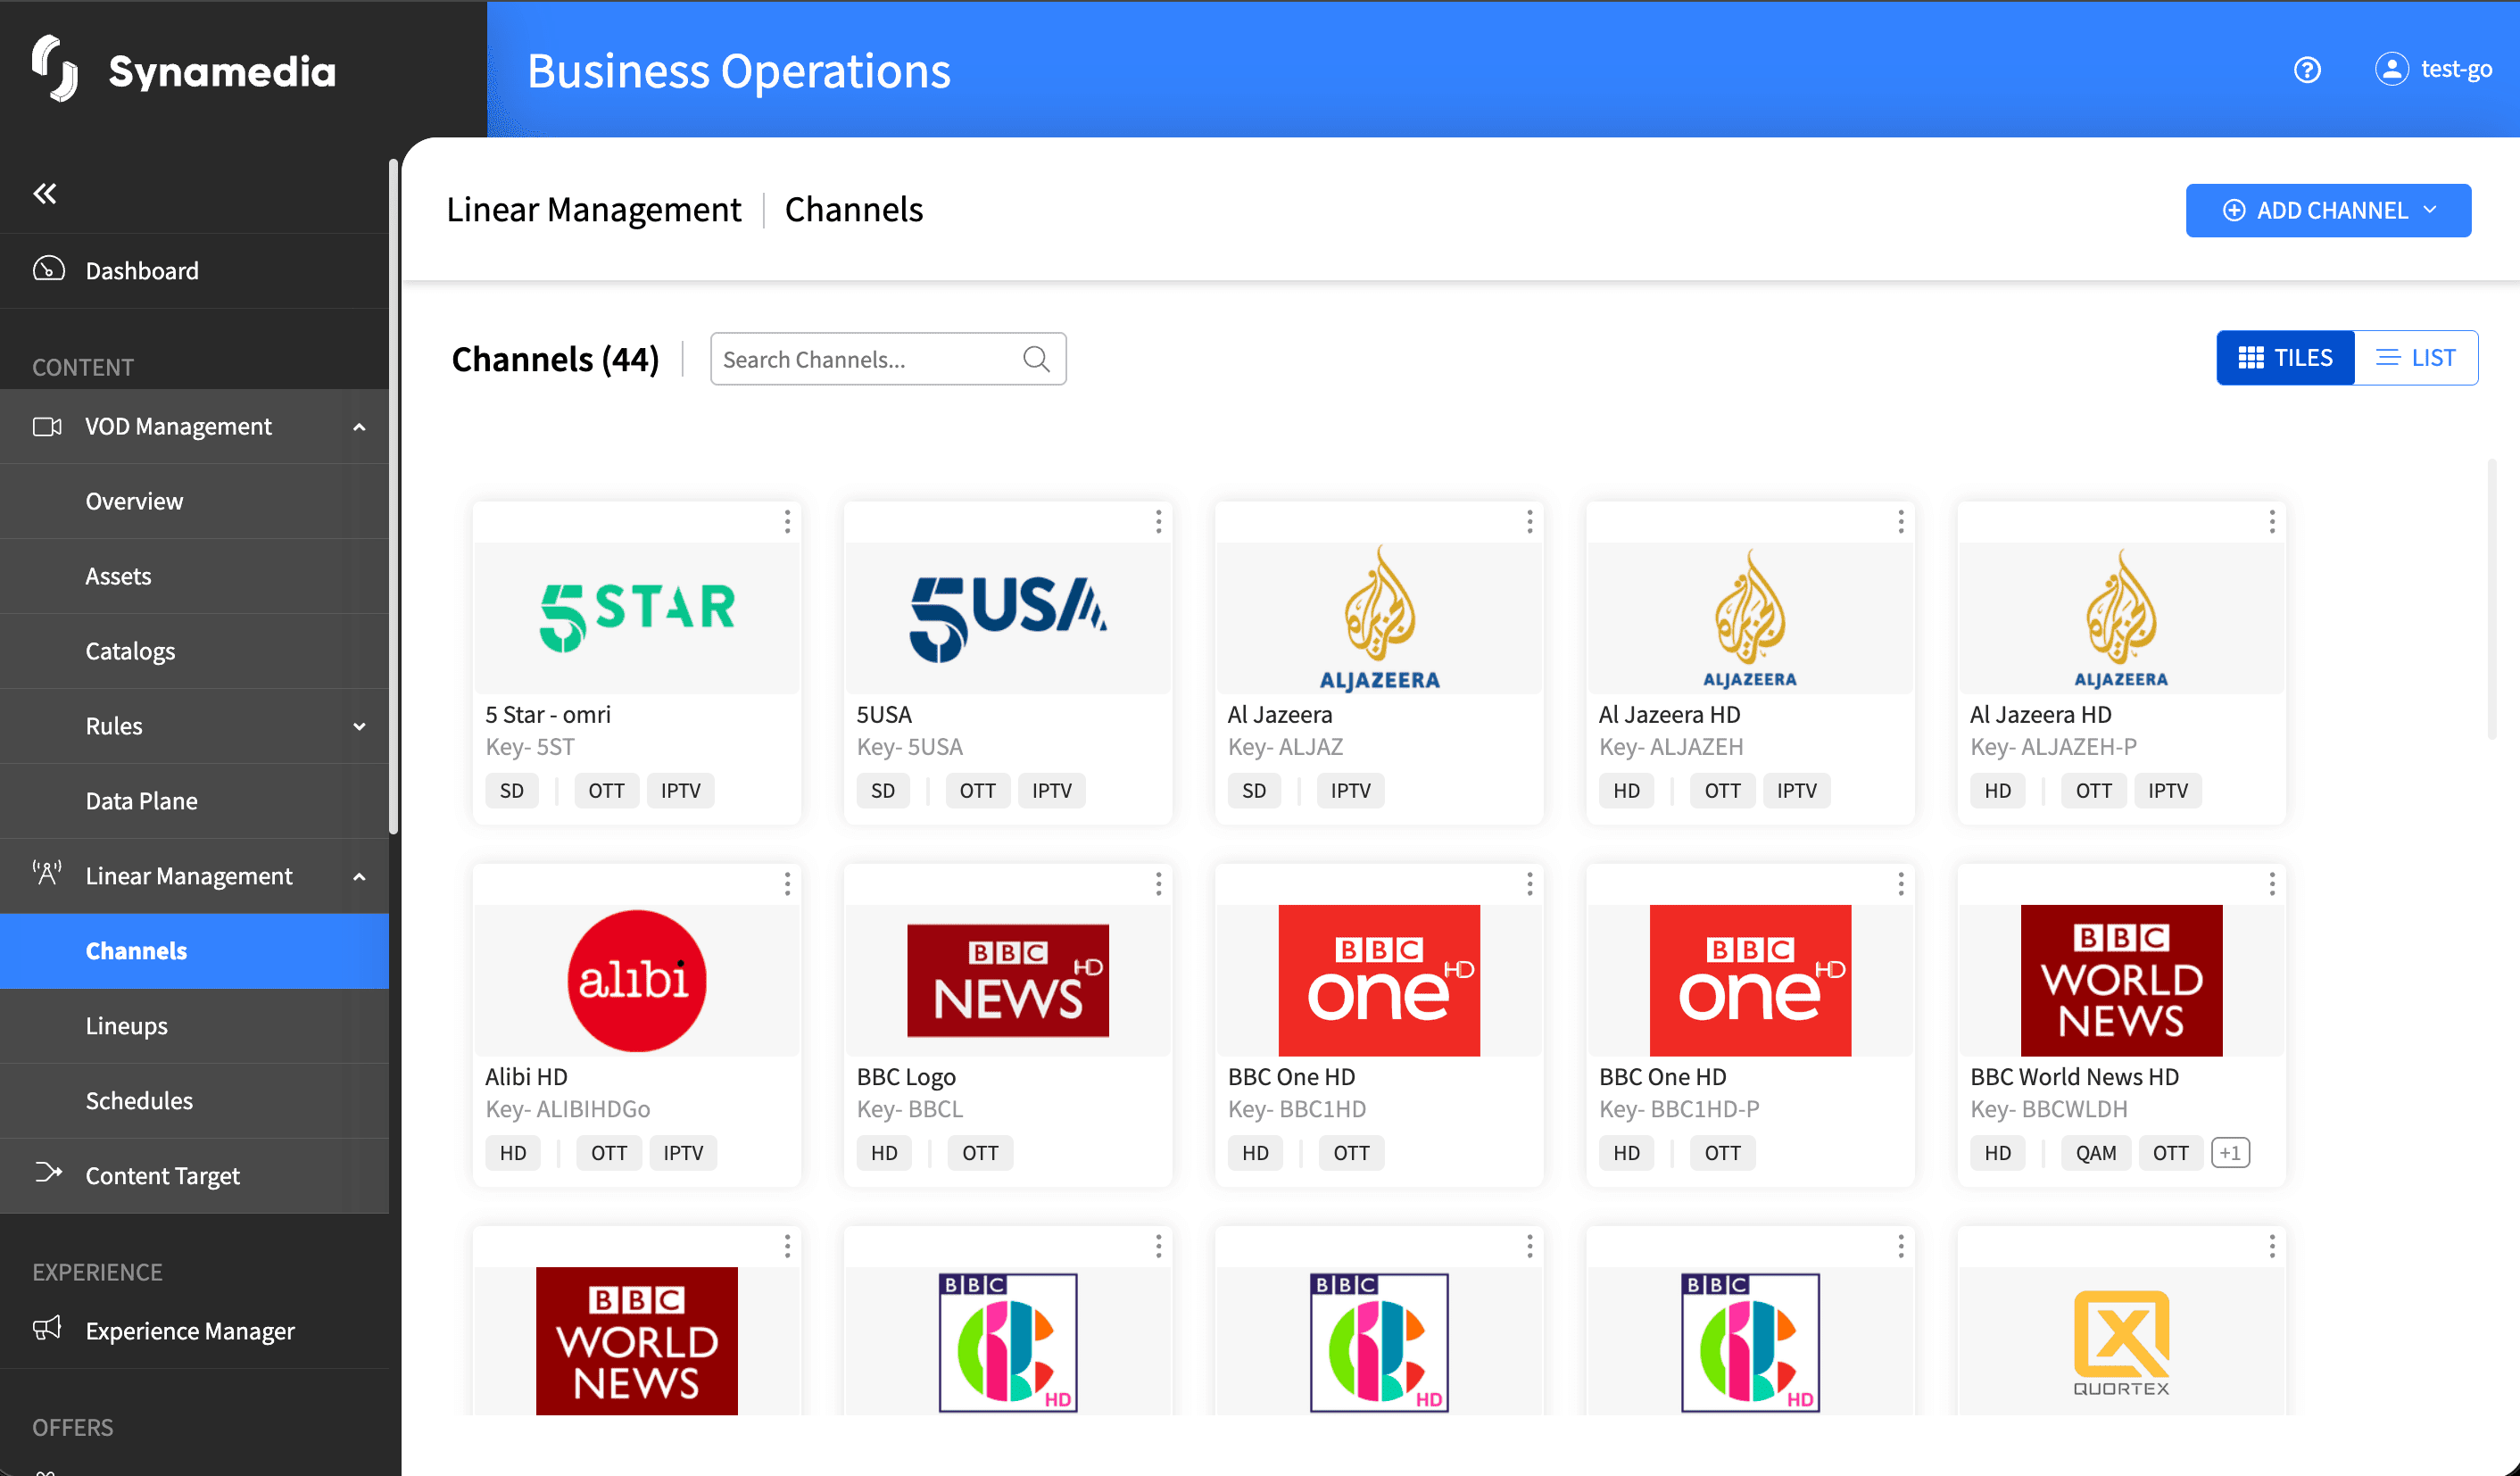Open kebab menu on BBC One HD BBC1HD-P tile
2520x1476 pixels.
coord(1900,884)
